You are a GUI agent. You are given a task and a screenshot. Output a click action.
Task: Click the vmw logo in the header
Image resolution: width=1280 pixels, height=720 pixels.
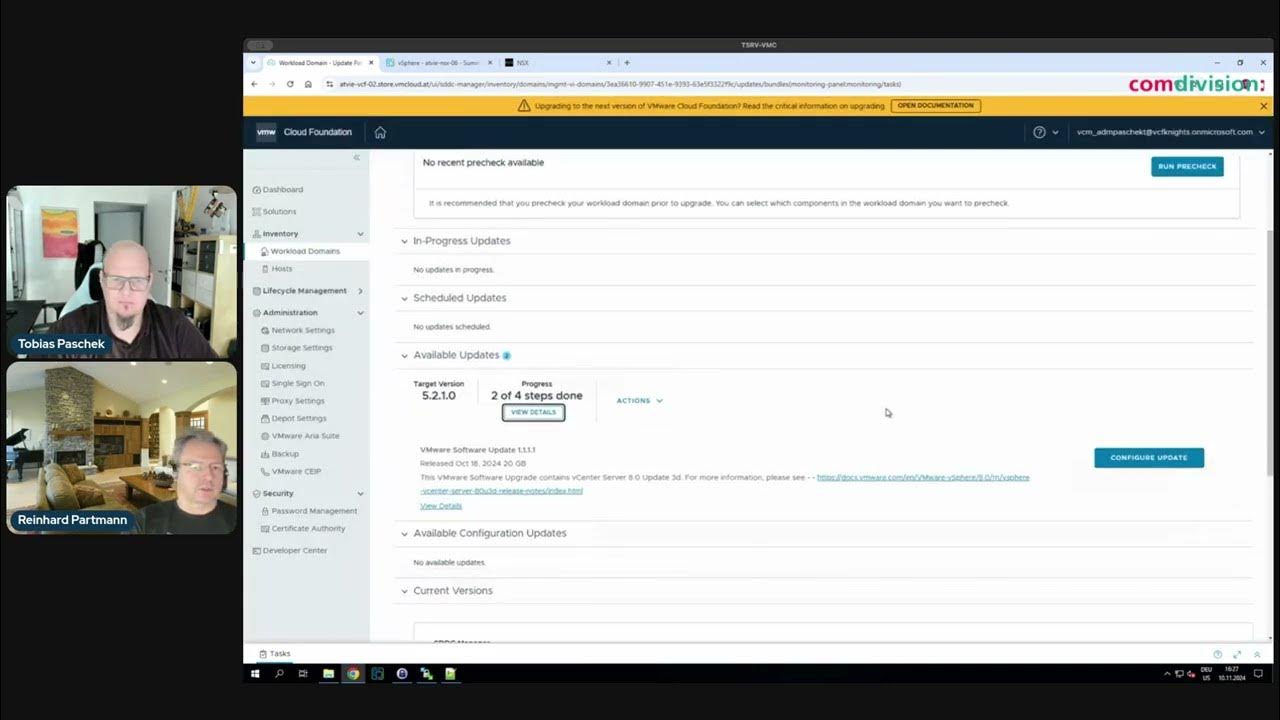[266, 132]
